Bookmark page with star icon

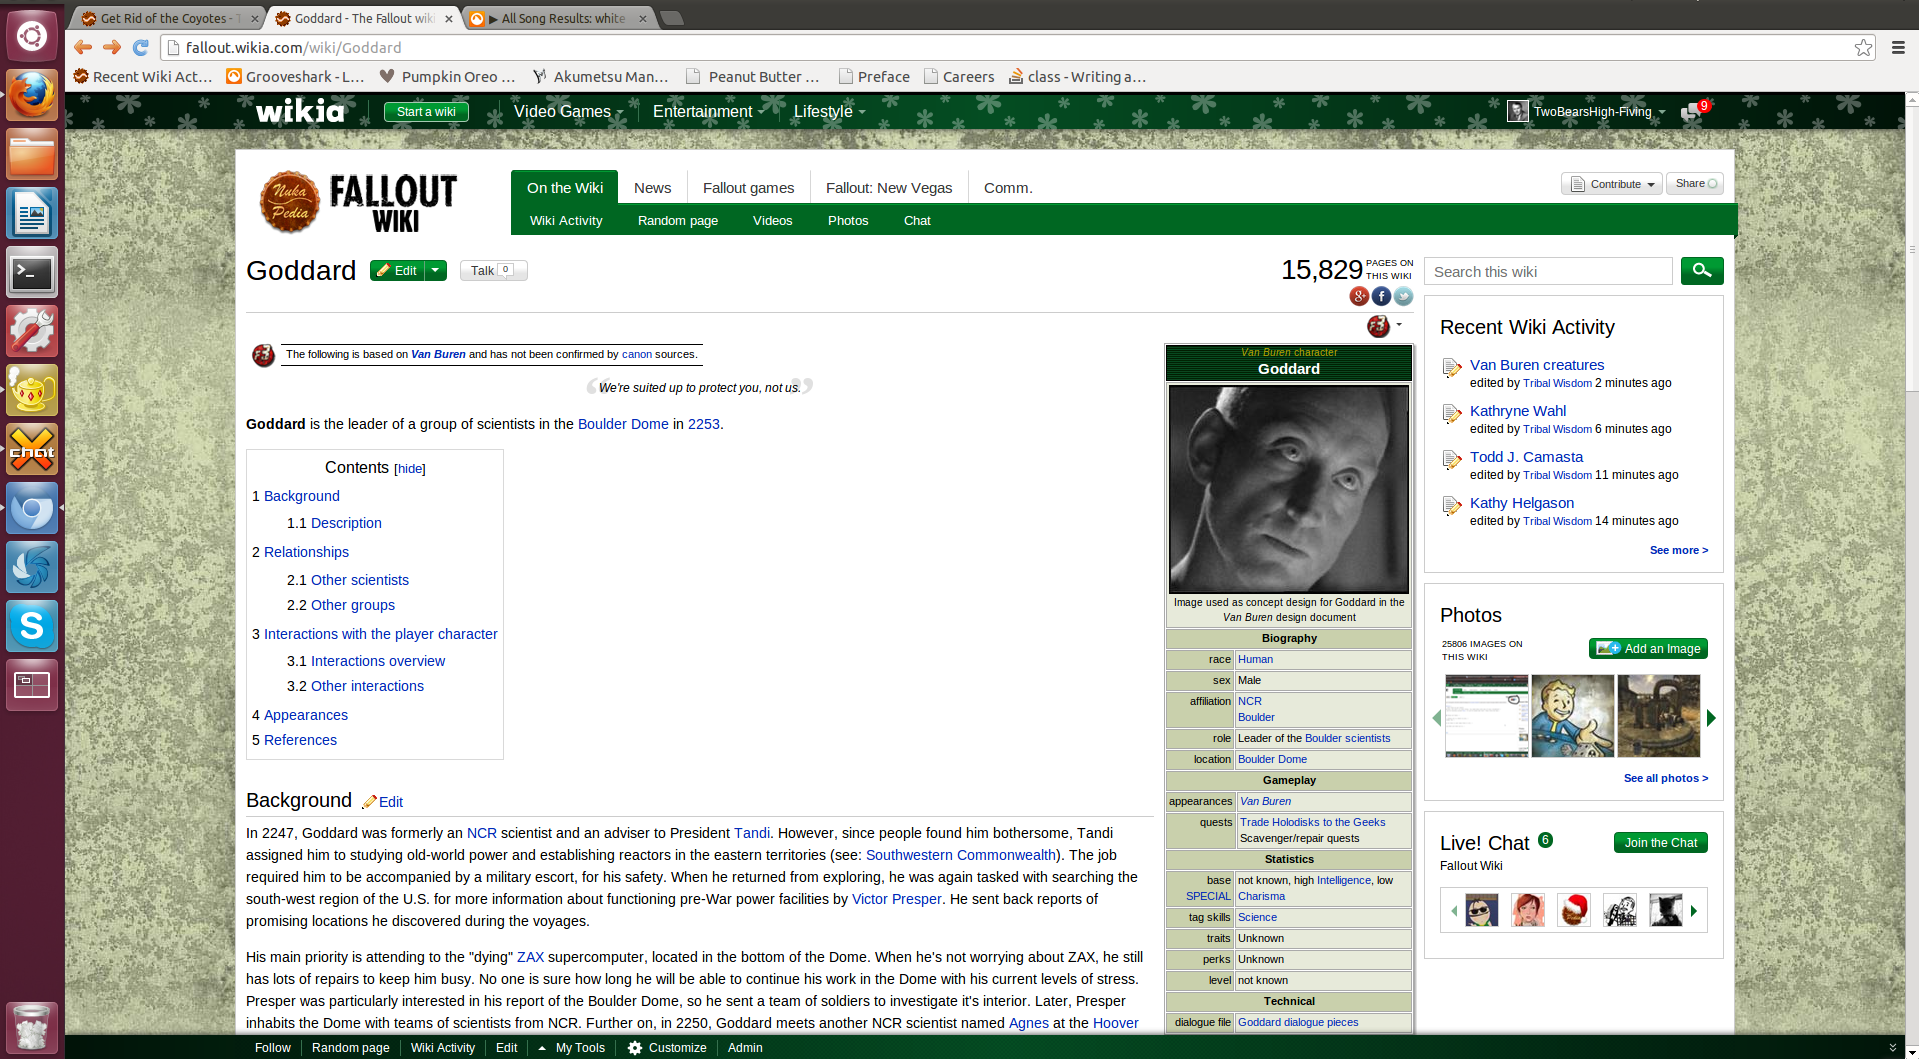tap(1863, 47)
